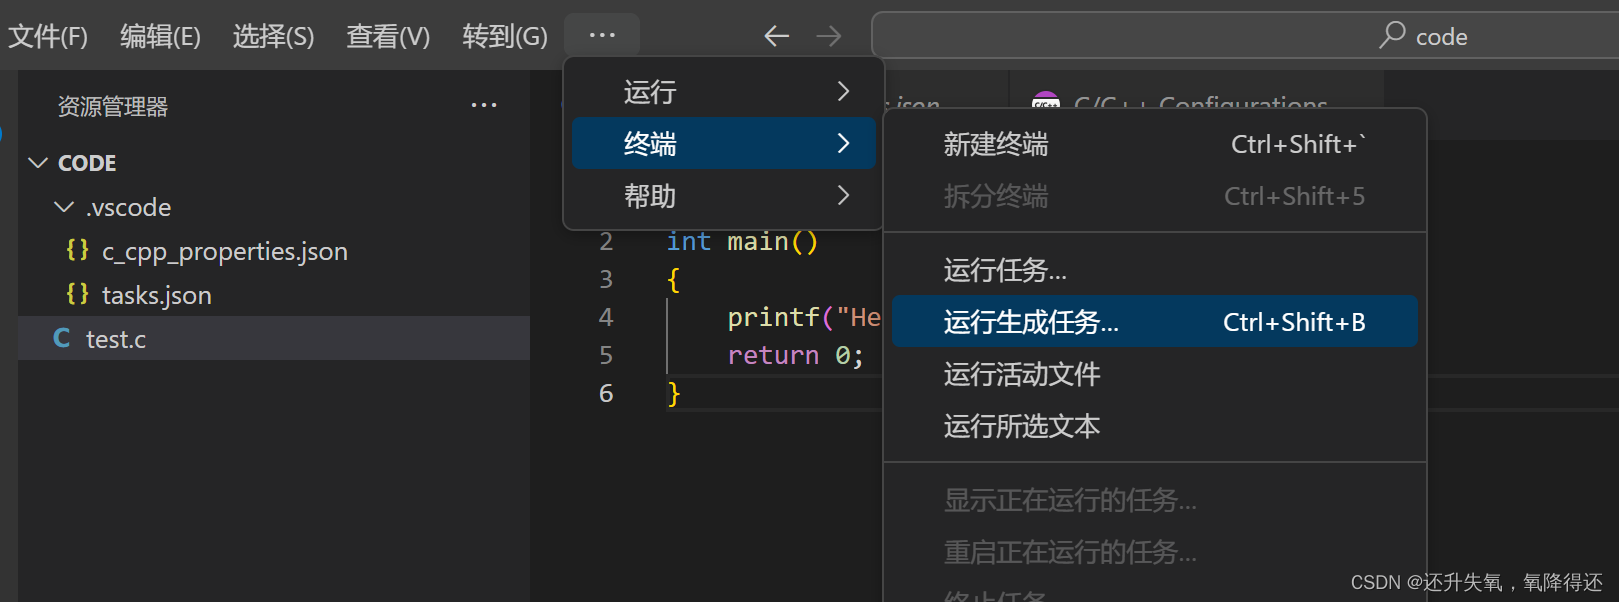Go forward with the right arrow

(829, 36)
